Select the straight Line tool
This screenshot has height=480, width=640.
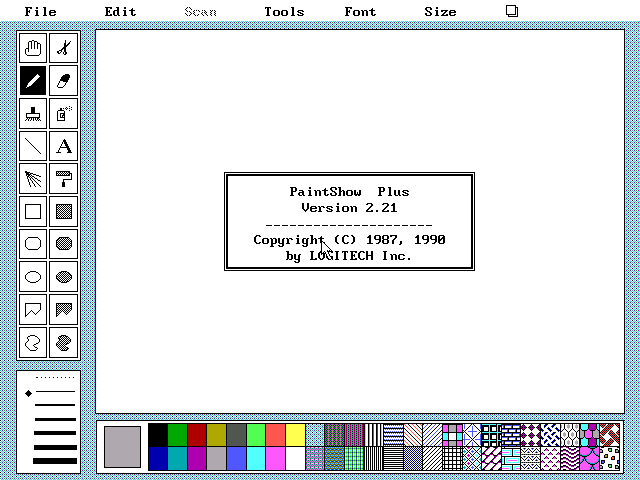click(x=33, y=146)
